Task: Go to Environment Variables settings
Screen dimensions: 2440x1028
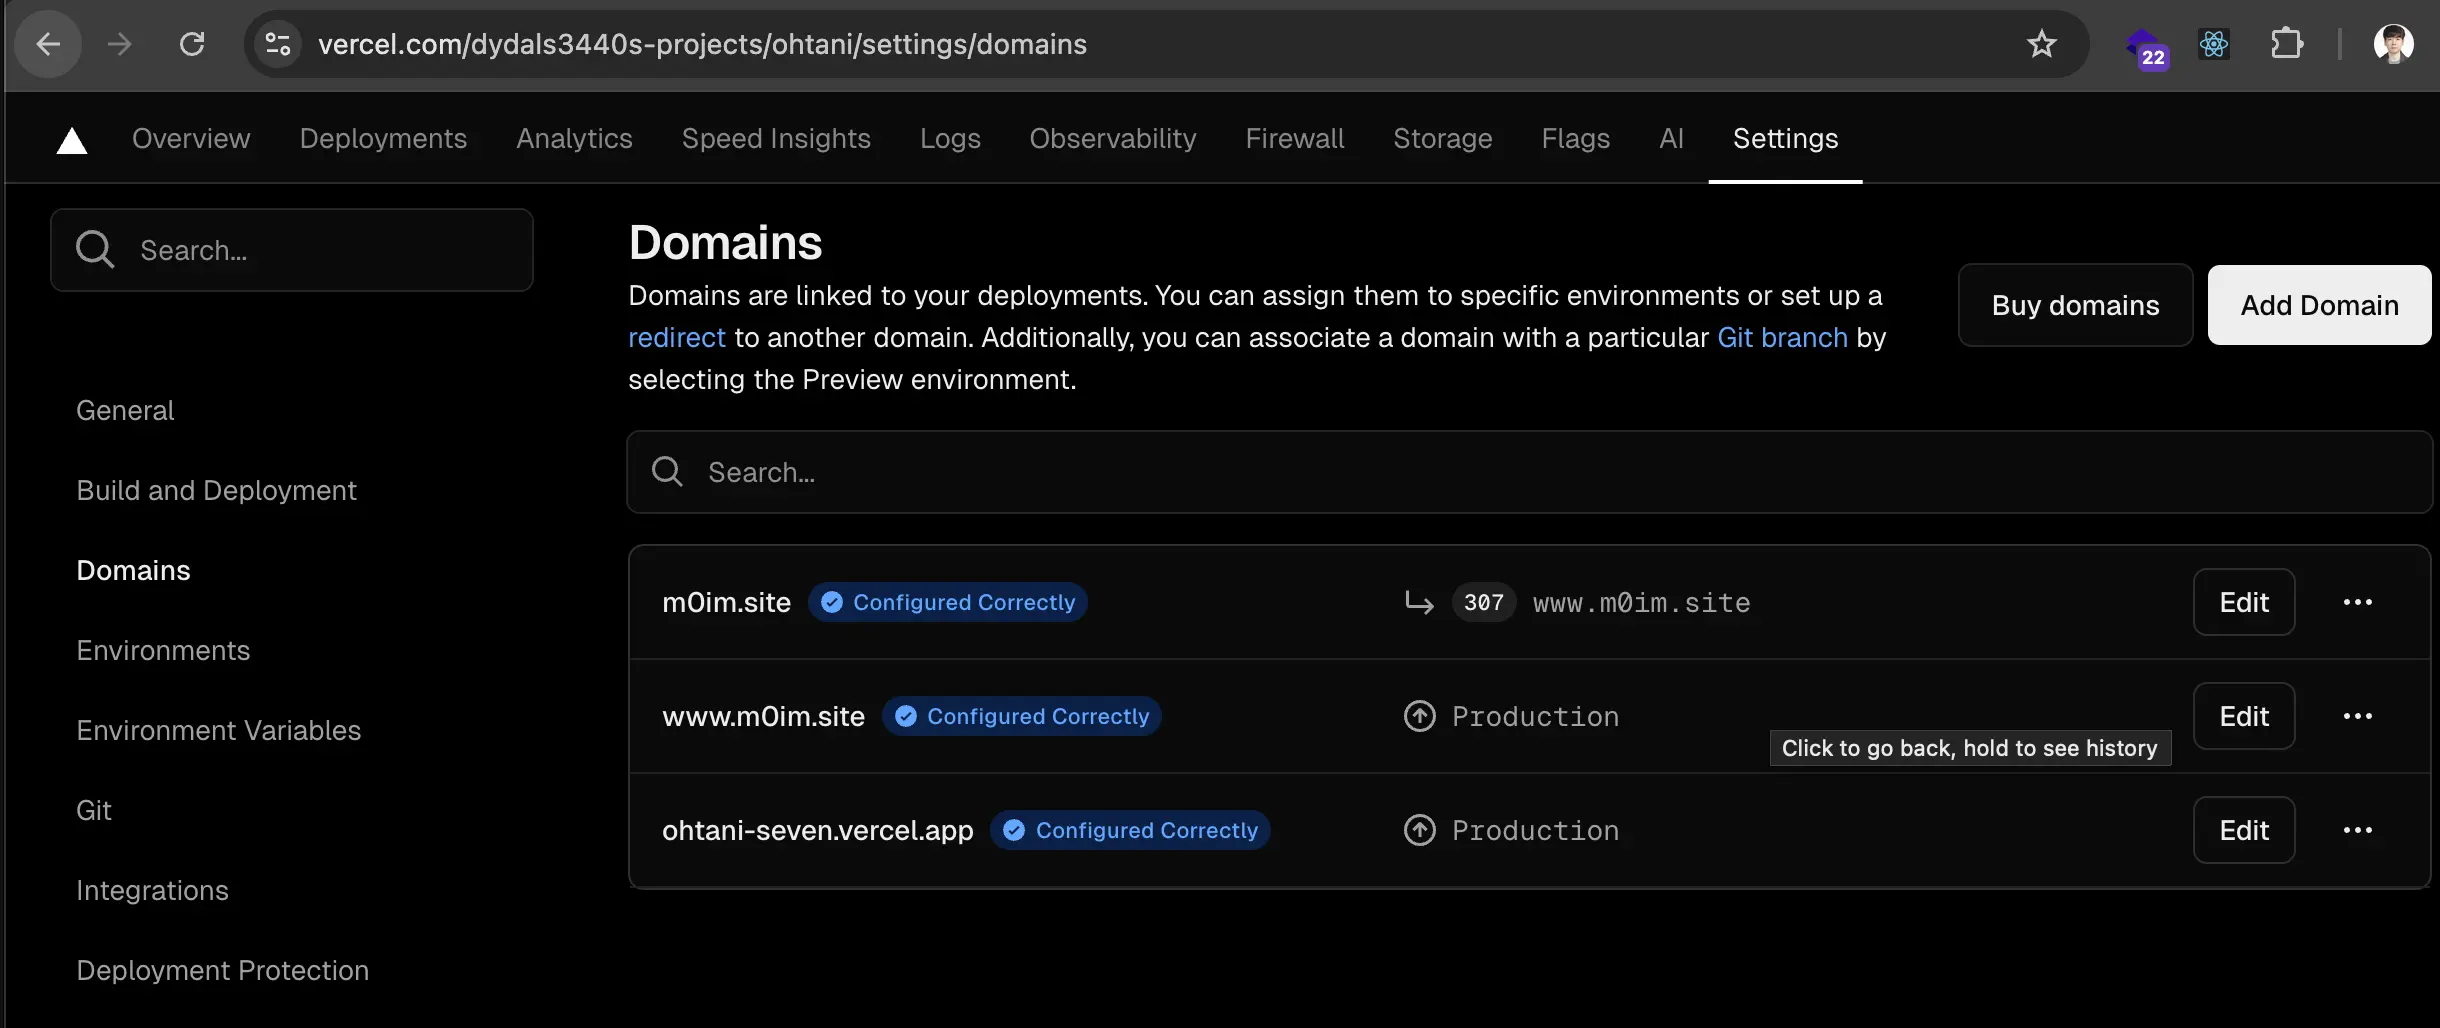Action: pos(218,730)
